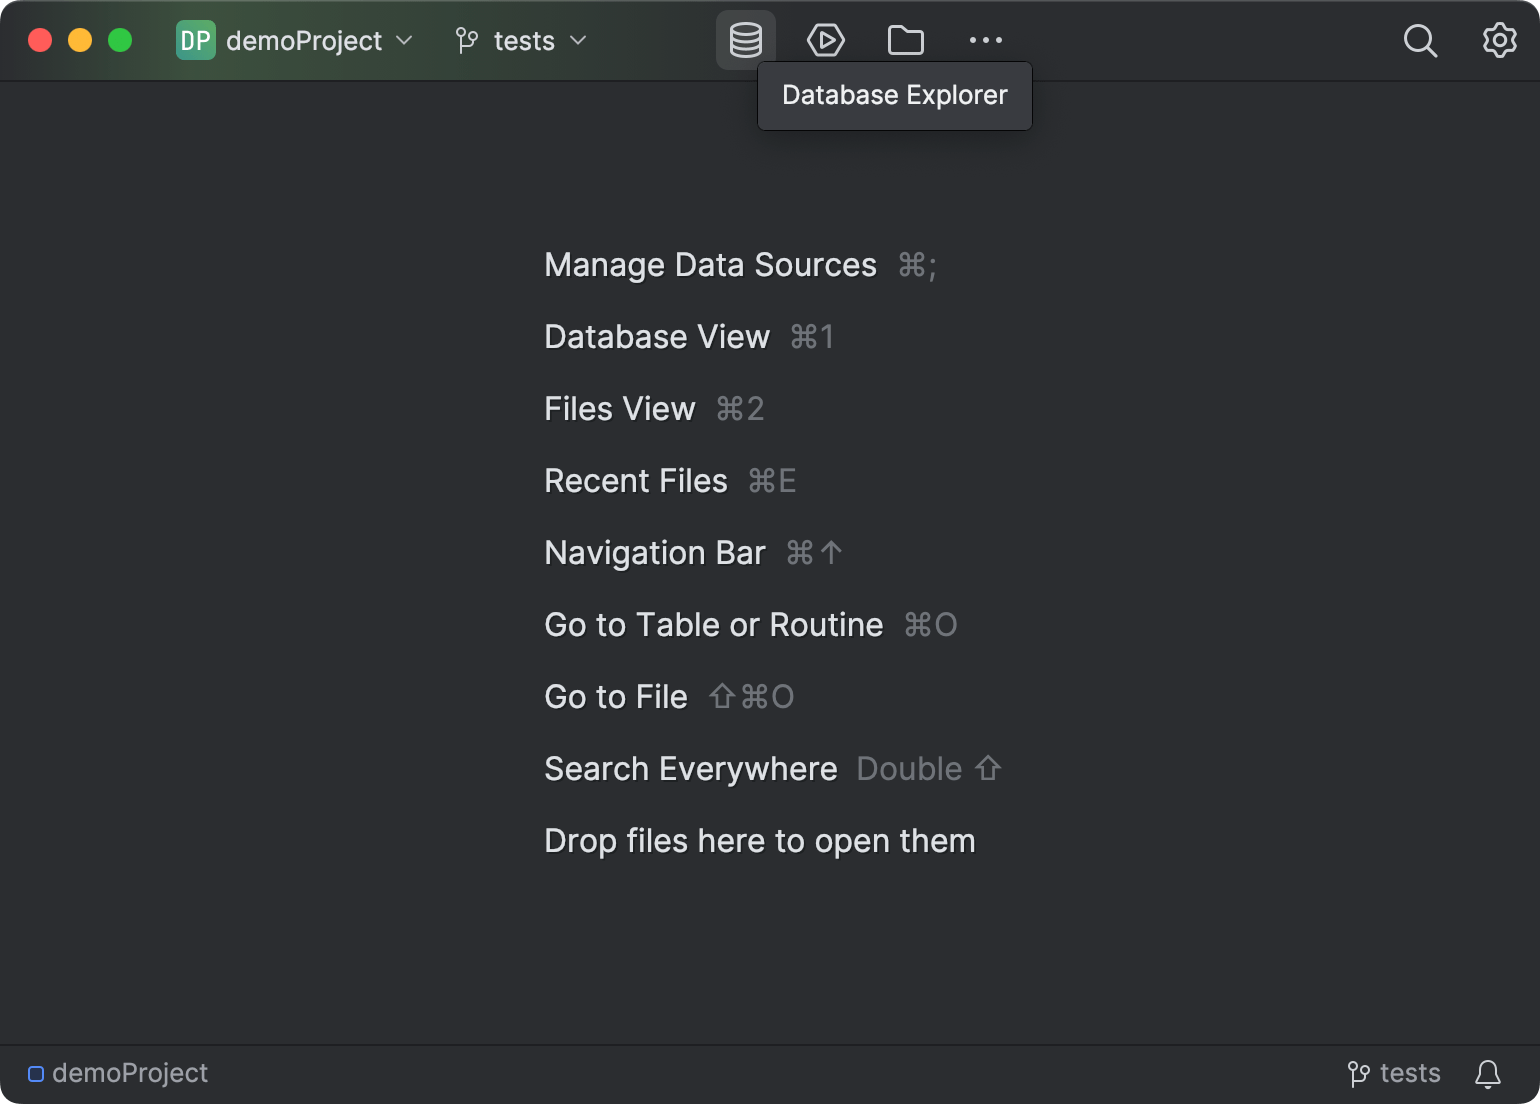This screenshot has width=1540, height=1104.
Task: Open the Services tool window icon
Action: coord(825,40)
